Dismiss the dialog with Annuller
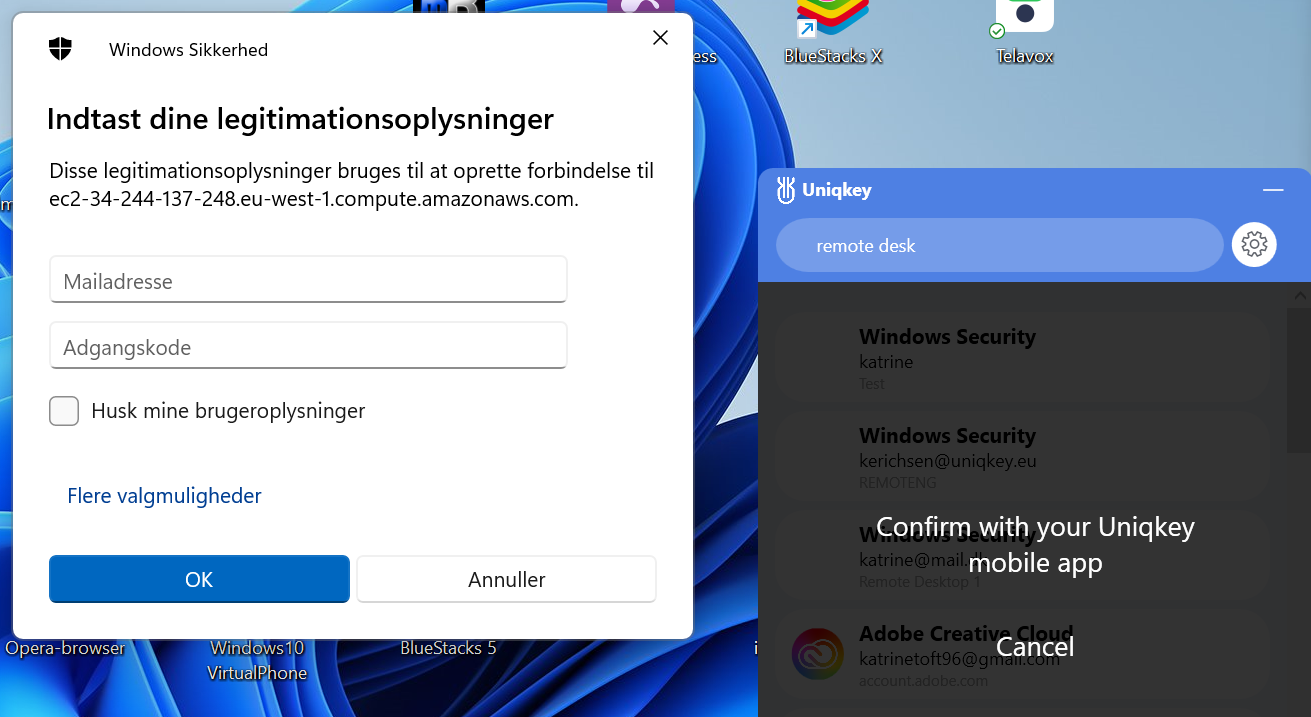 (506, 580)
